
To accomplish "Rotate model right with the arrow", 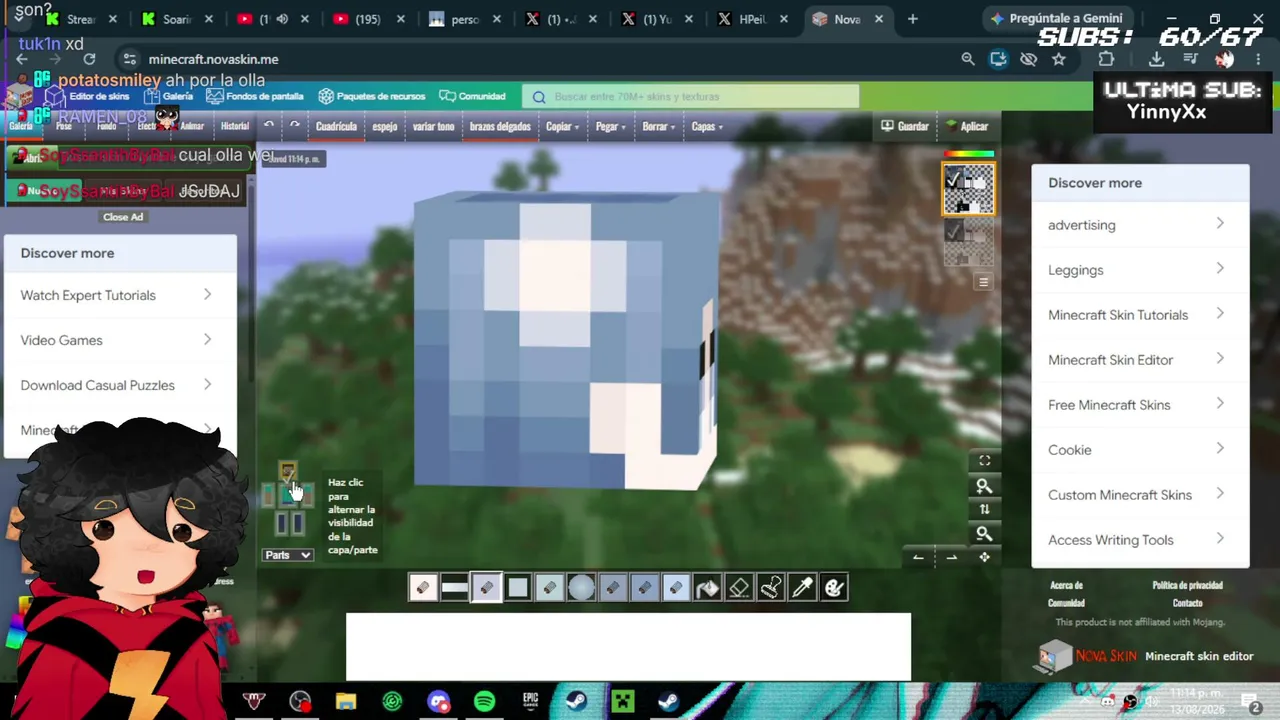I will click(x=951, y=558).
